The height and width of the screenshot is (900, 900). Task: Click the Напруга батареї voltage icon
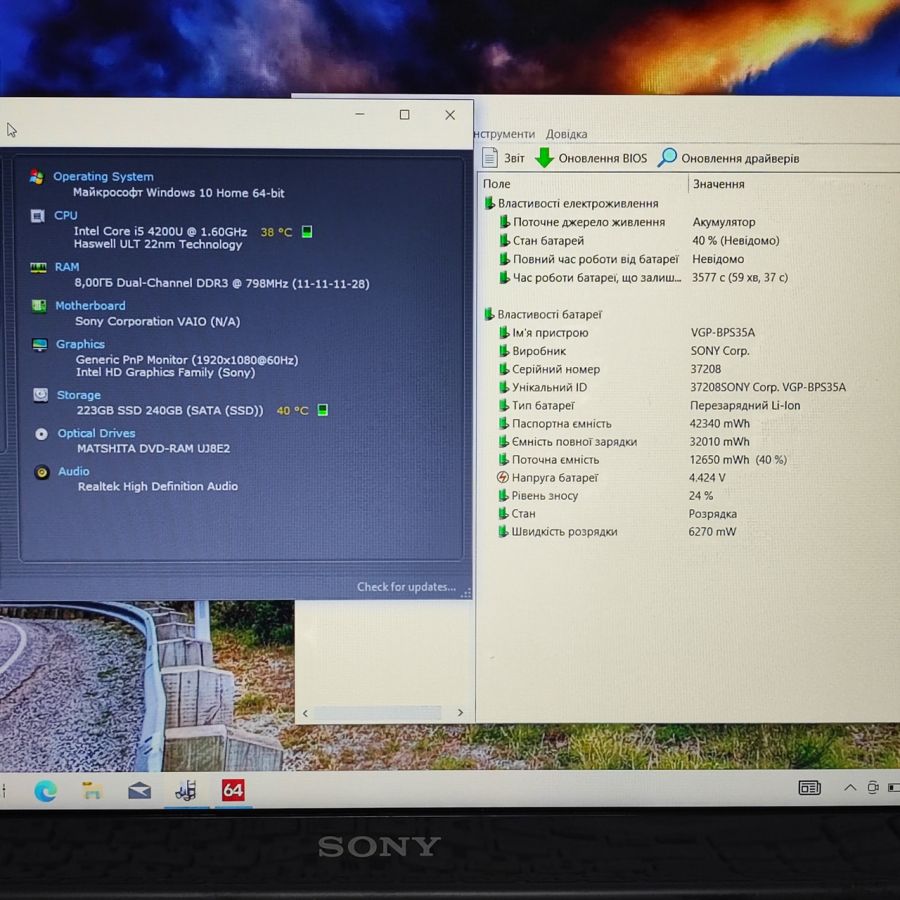[x=502, y=477]
